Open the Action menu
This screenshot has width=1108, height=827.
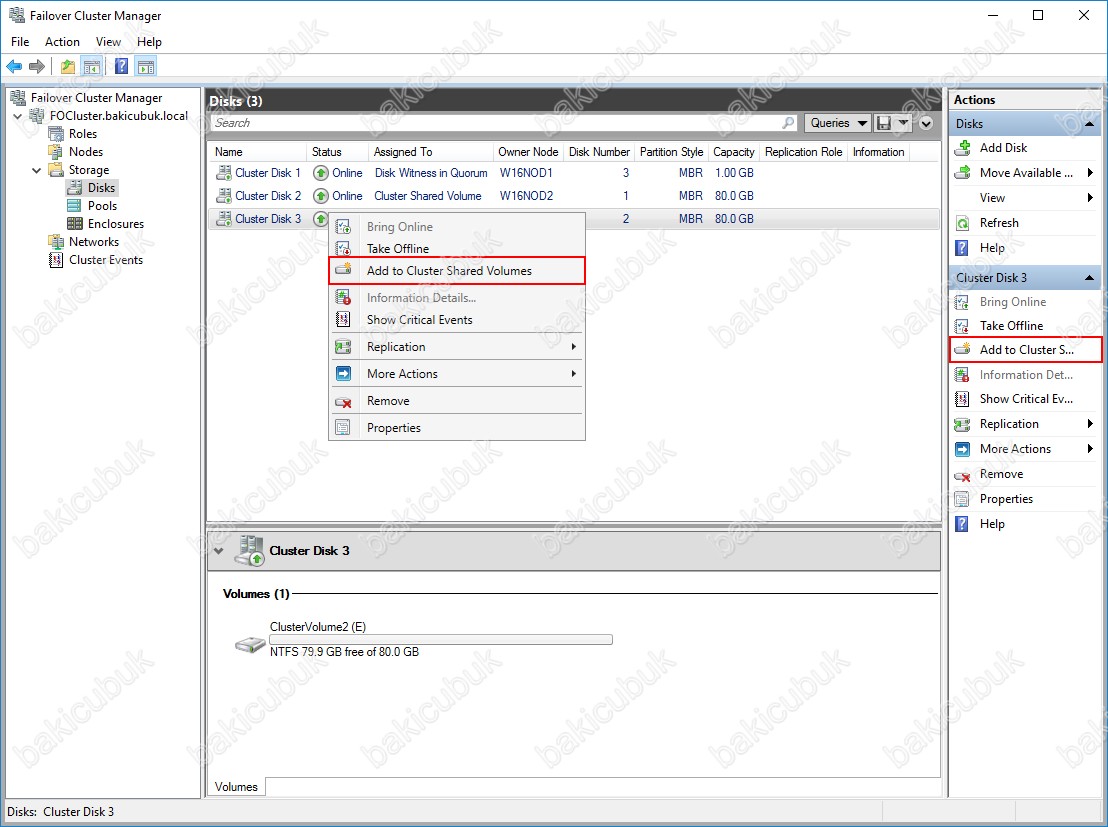62,42
